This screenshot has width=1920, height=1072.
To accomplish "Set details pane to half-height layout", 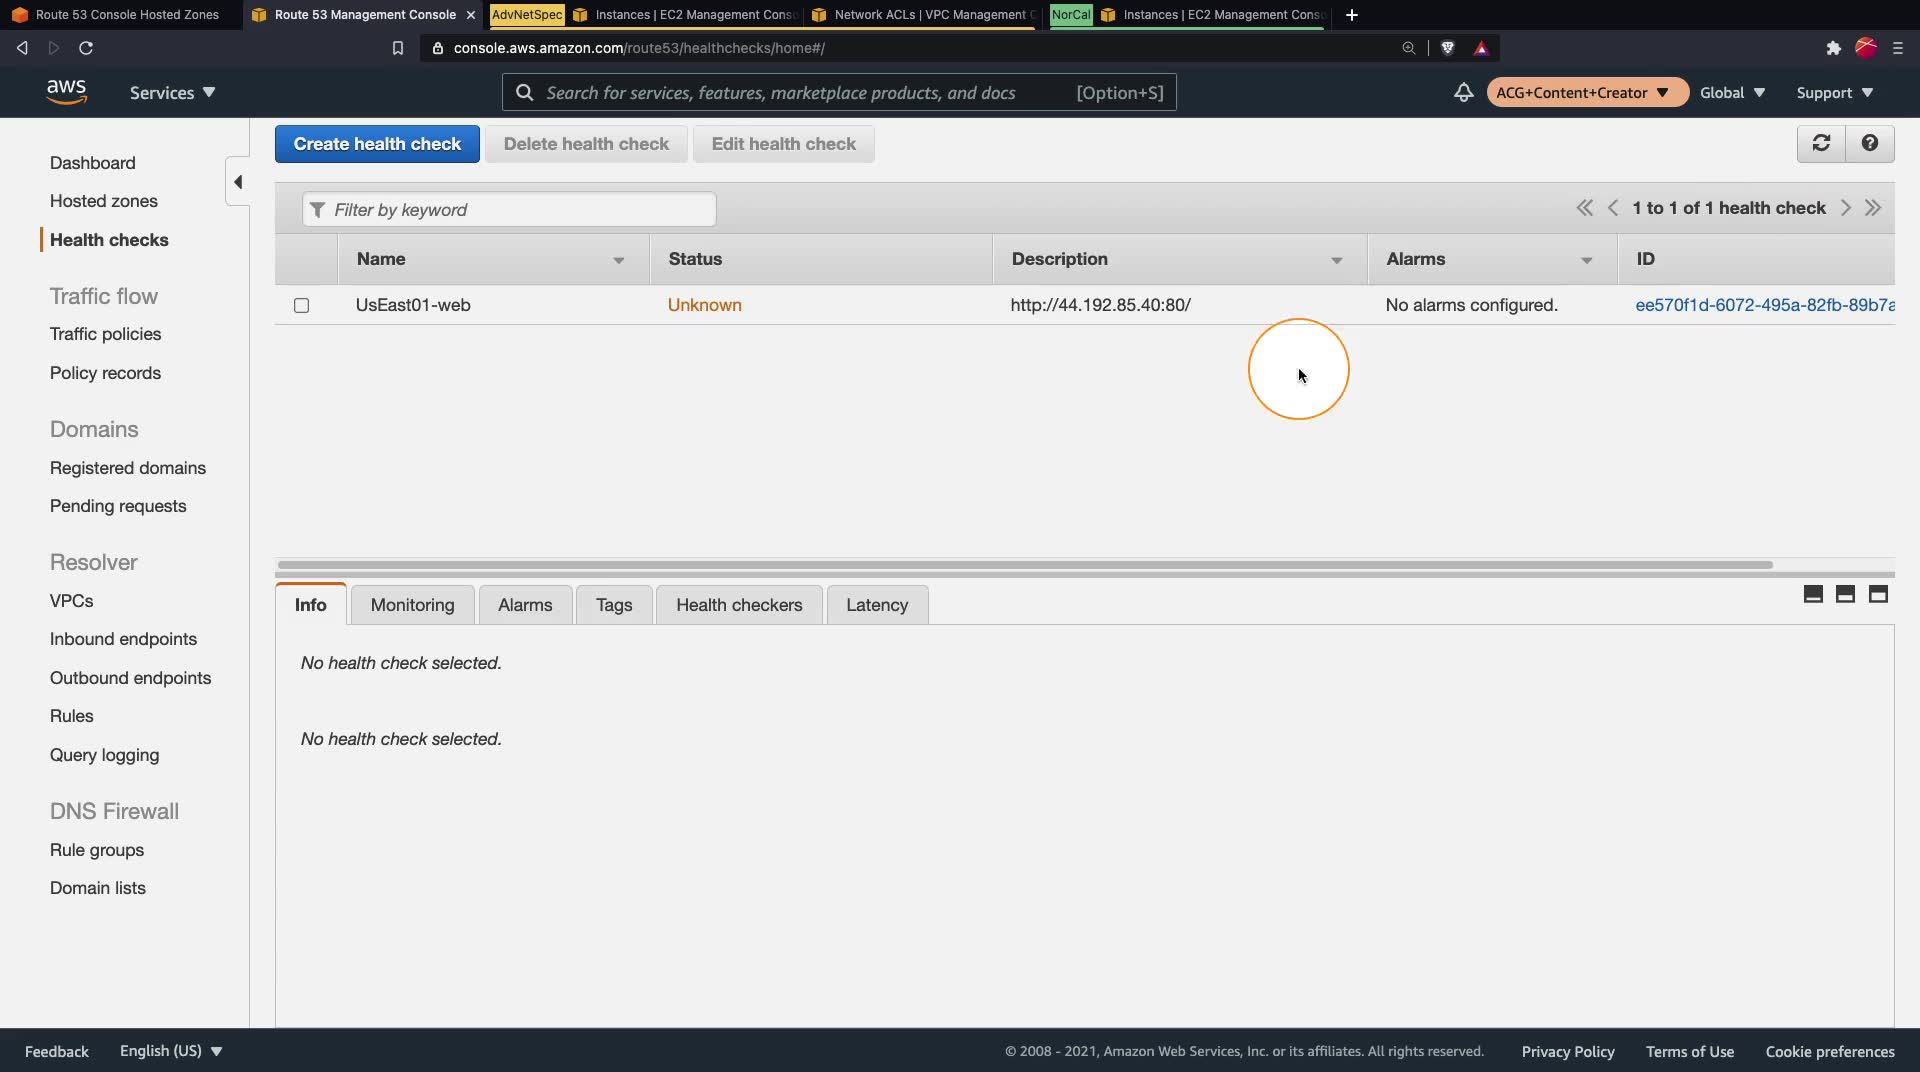I will coord(1845,594).
